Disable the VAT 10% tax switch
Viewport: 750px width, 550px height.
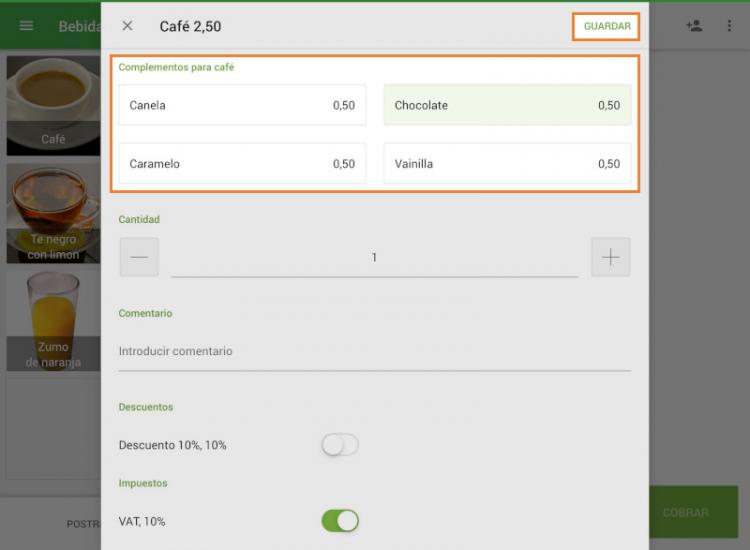click(x=339, y=521)
